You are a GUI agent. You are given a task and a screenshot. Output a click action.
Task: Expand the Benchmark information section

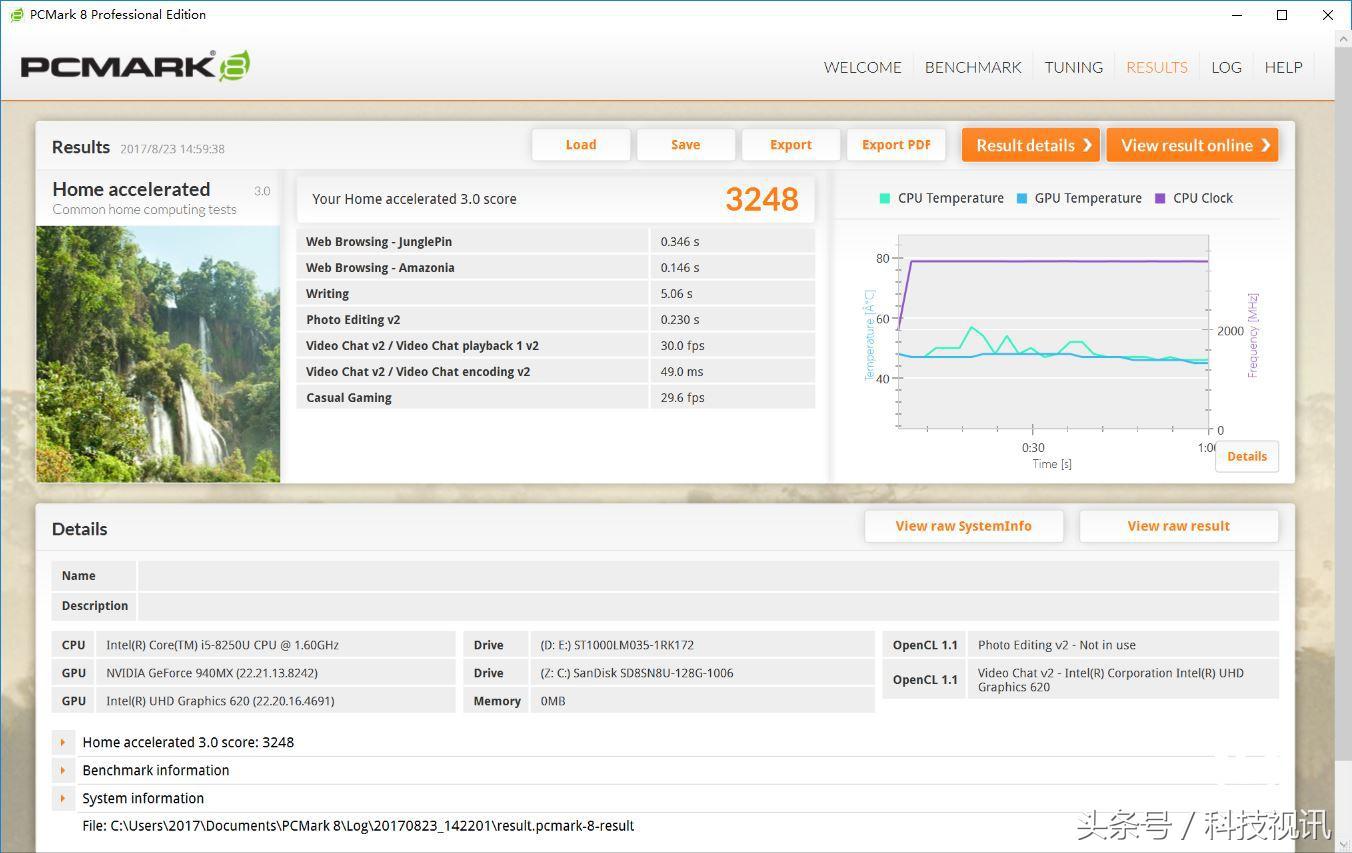[x=63, y=770]
